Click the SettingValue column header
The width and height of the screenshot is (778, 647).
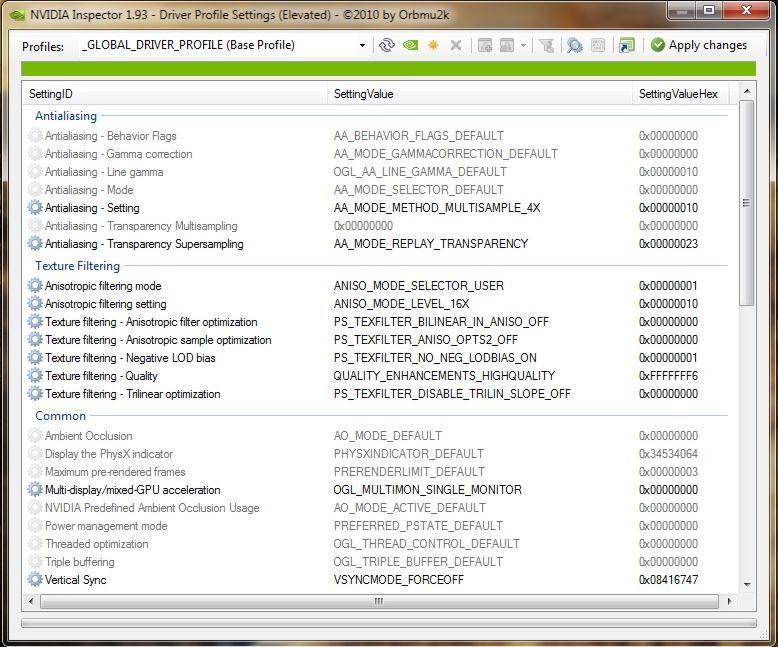(x=480, y=94)
